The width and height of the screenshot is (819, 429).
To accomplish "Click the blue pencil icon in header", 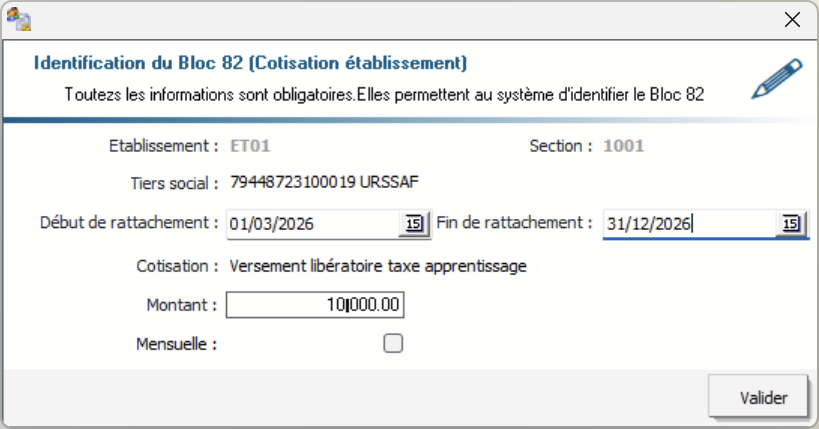I will [x=777, y=80].
